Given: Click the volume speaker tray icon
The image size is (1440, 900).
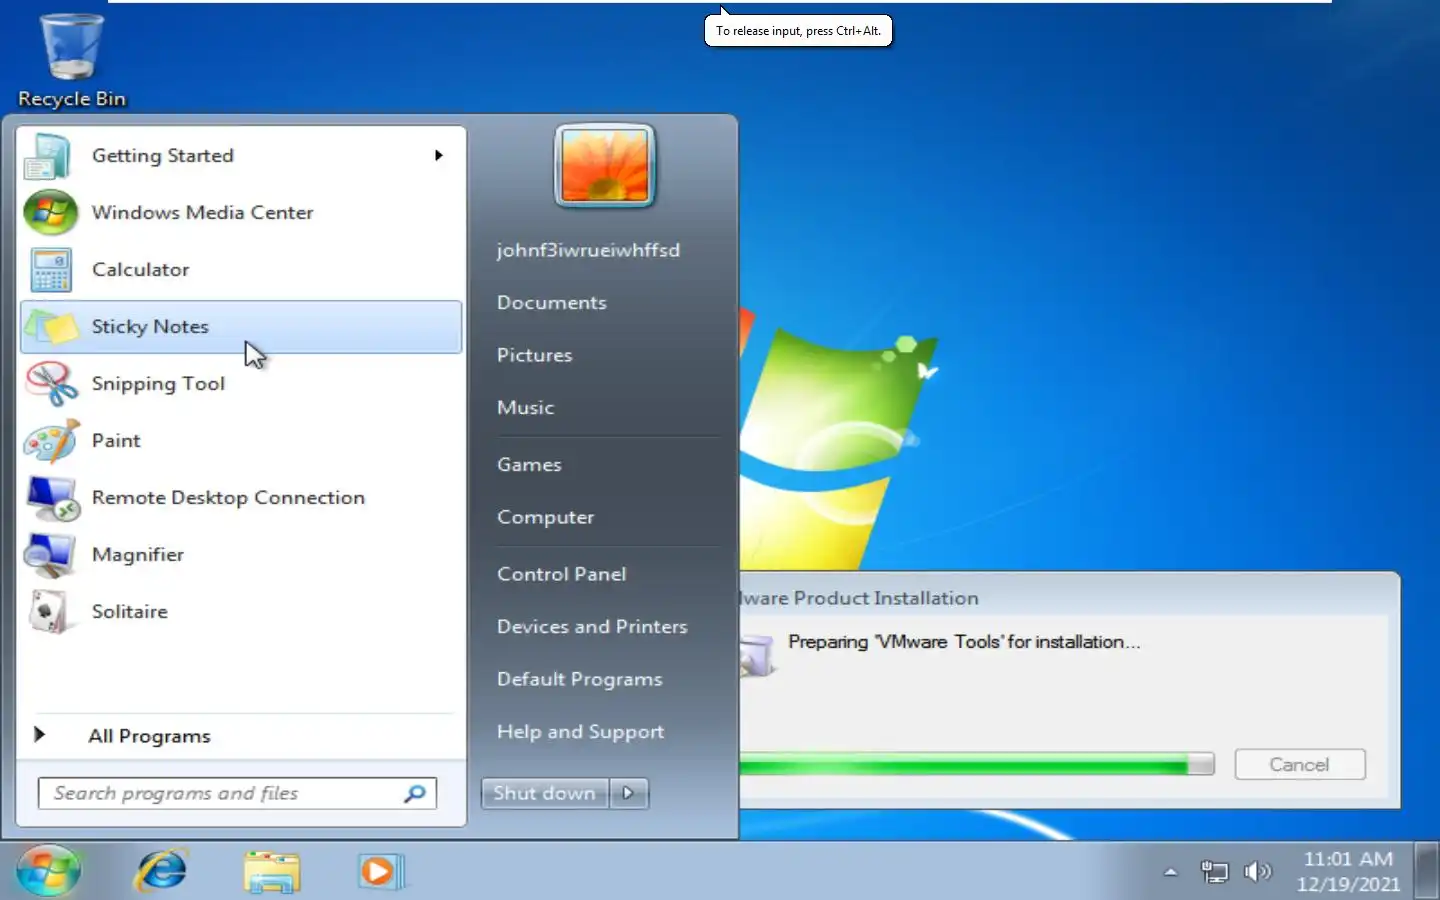Looking at the screenshot, I should (1257, 872).
